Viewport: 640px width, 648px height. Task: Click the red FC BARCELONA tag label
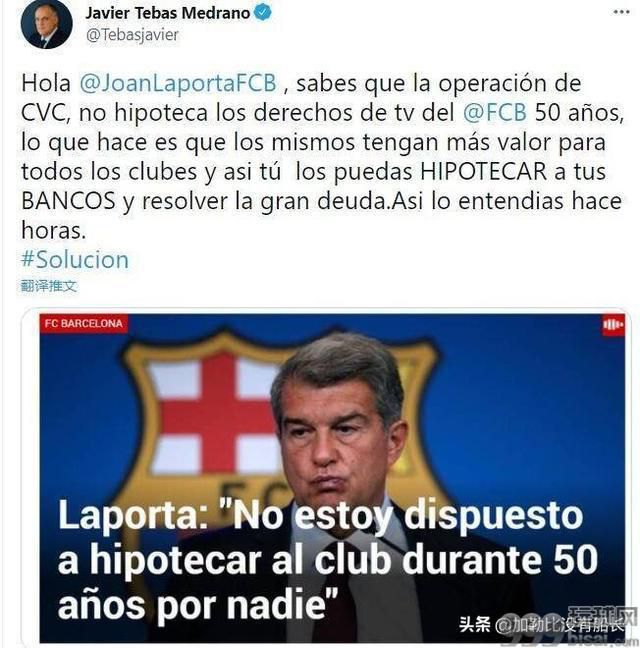point(83,324)
